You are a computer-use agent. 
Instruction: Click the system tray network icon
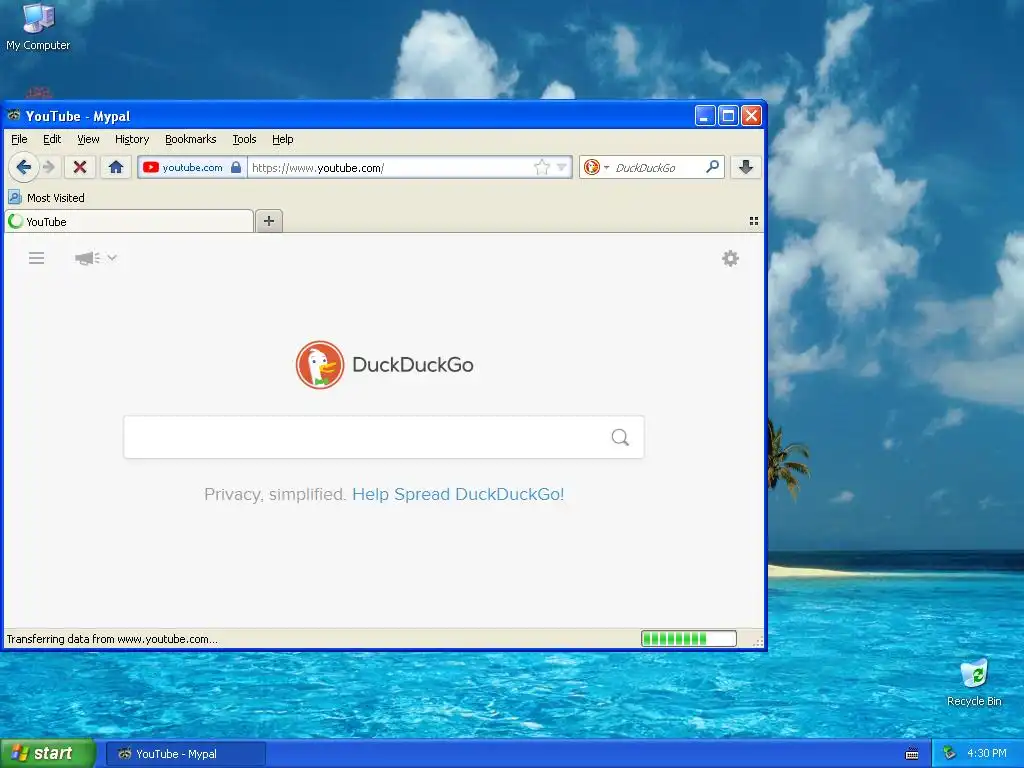point(949,753)
